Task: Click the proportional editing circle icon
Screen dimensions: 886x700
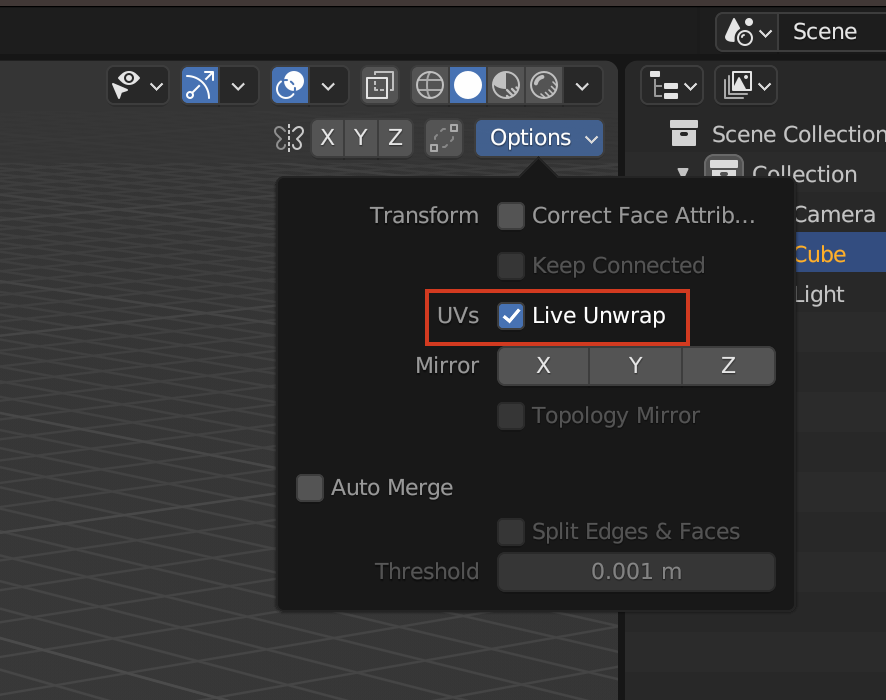Action: click(289, 85)
